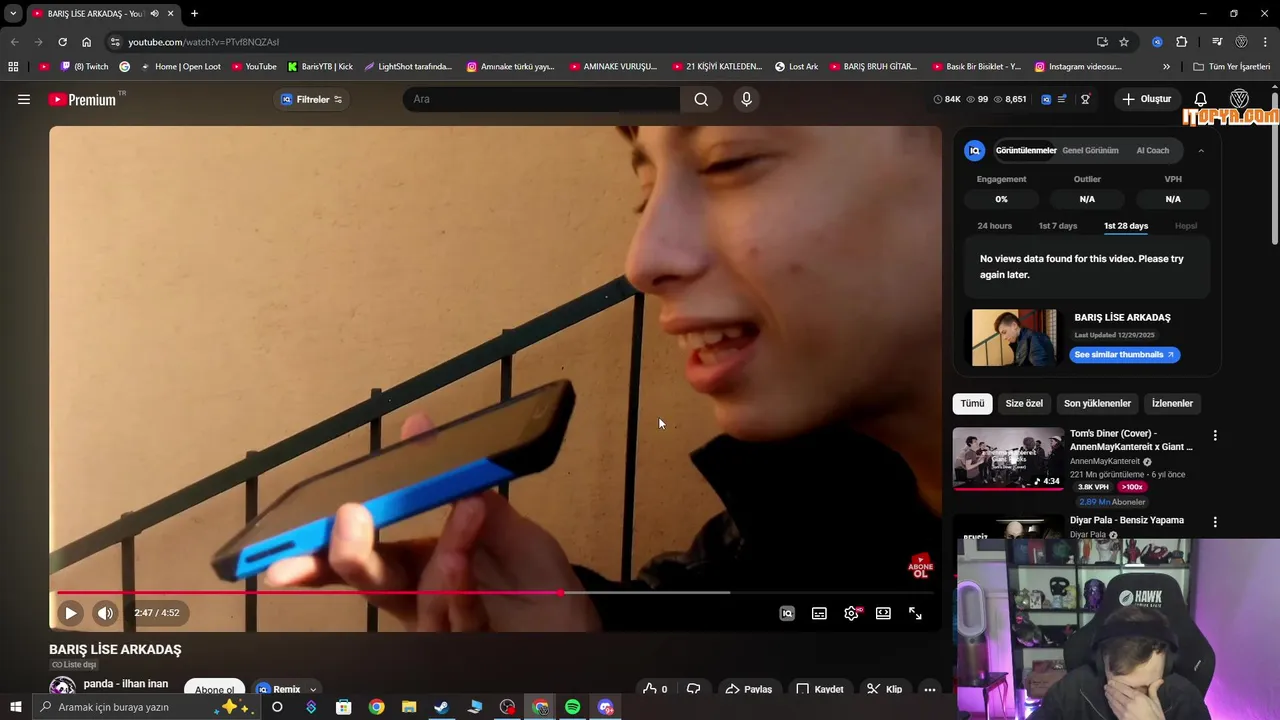Start voice search with microphone icon
The image size is (1280, 720).
pyautogui.click(x=746, y=99)
